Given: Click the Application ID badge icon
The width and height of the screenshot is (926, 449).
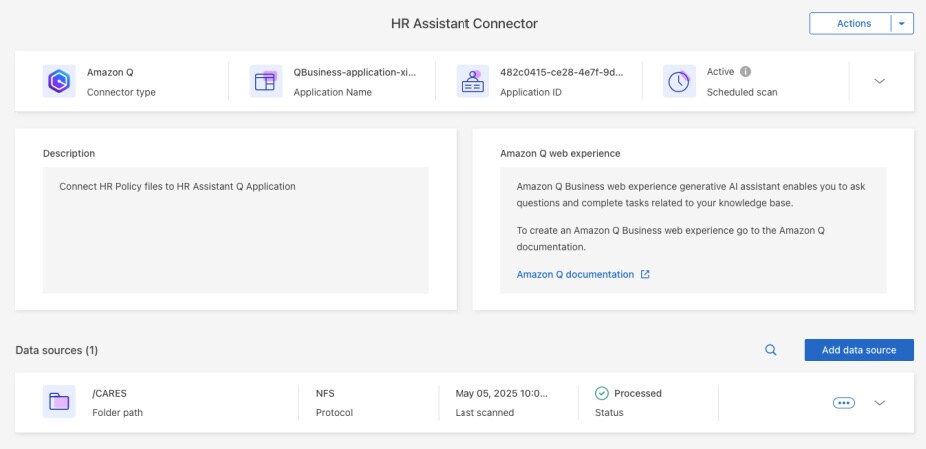Looking at the screenshot, I should pos(472,82).
